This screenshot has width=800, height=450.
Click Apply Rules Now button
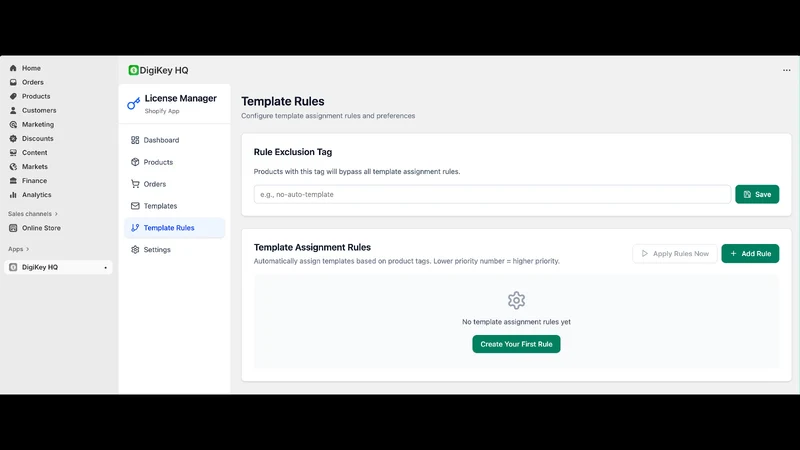(x=674, y=254)
